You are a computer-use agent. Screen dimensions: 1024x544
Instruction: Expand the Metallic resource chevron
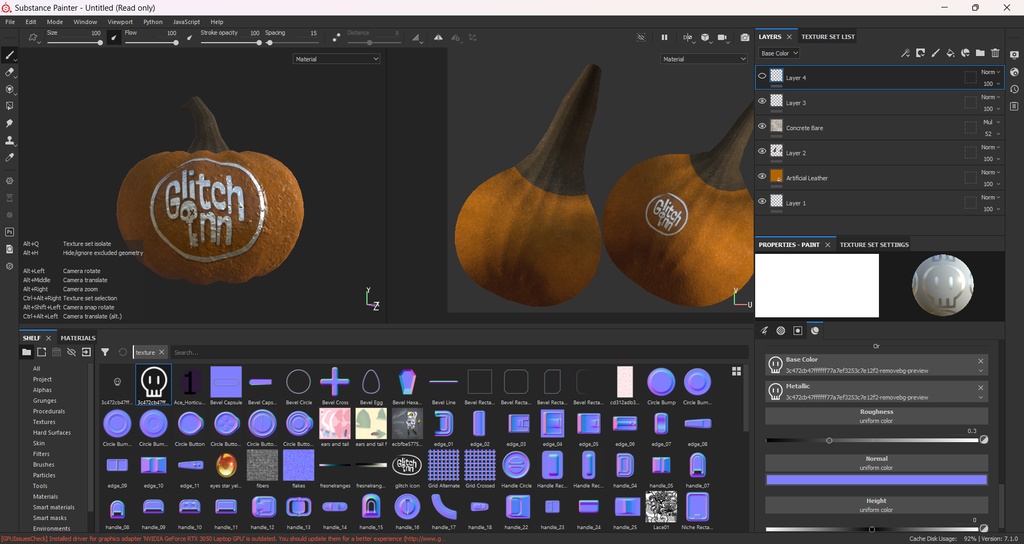pyautogui.click(x=980, y=397)
